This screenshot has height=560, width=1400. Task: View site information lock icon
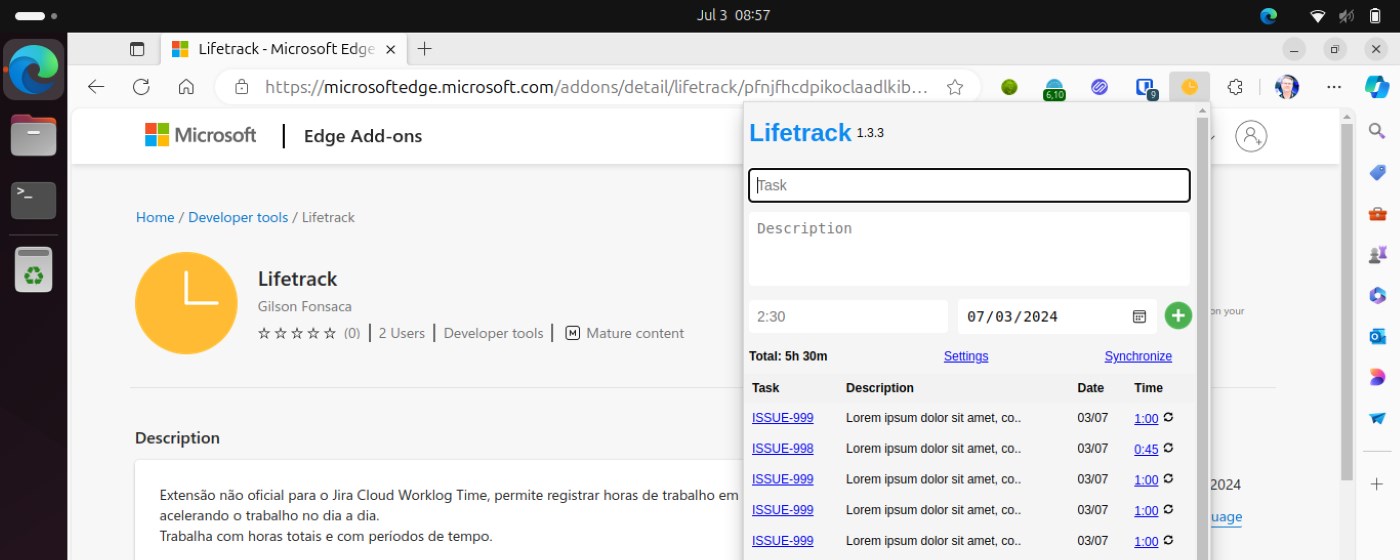[241, 87]
